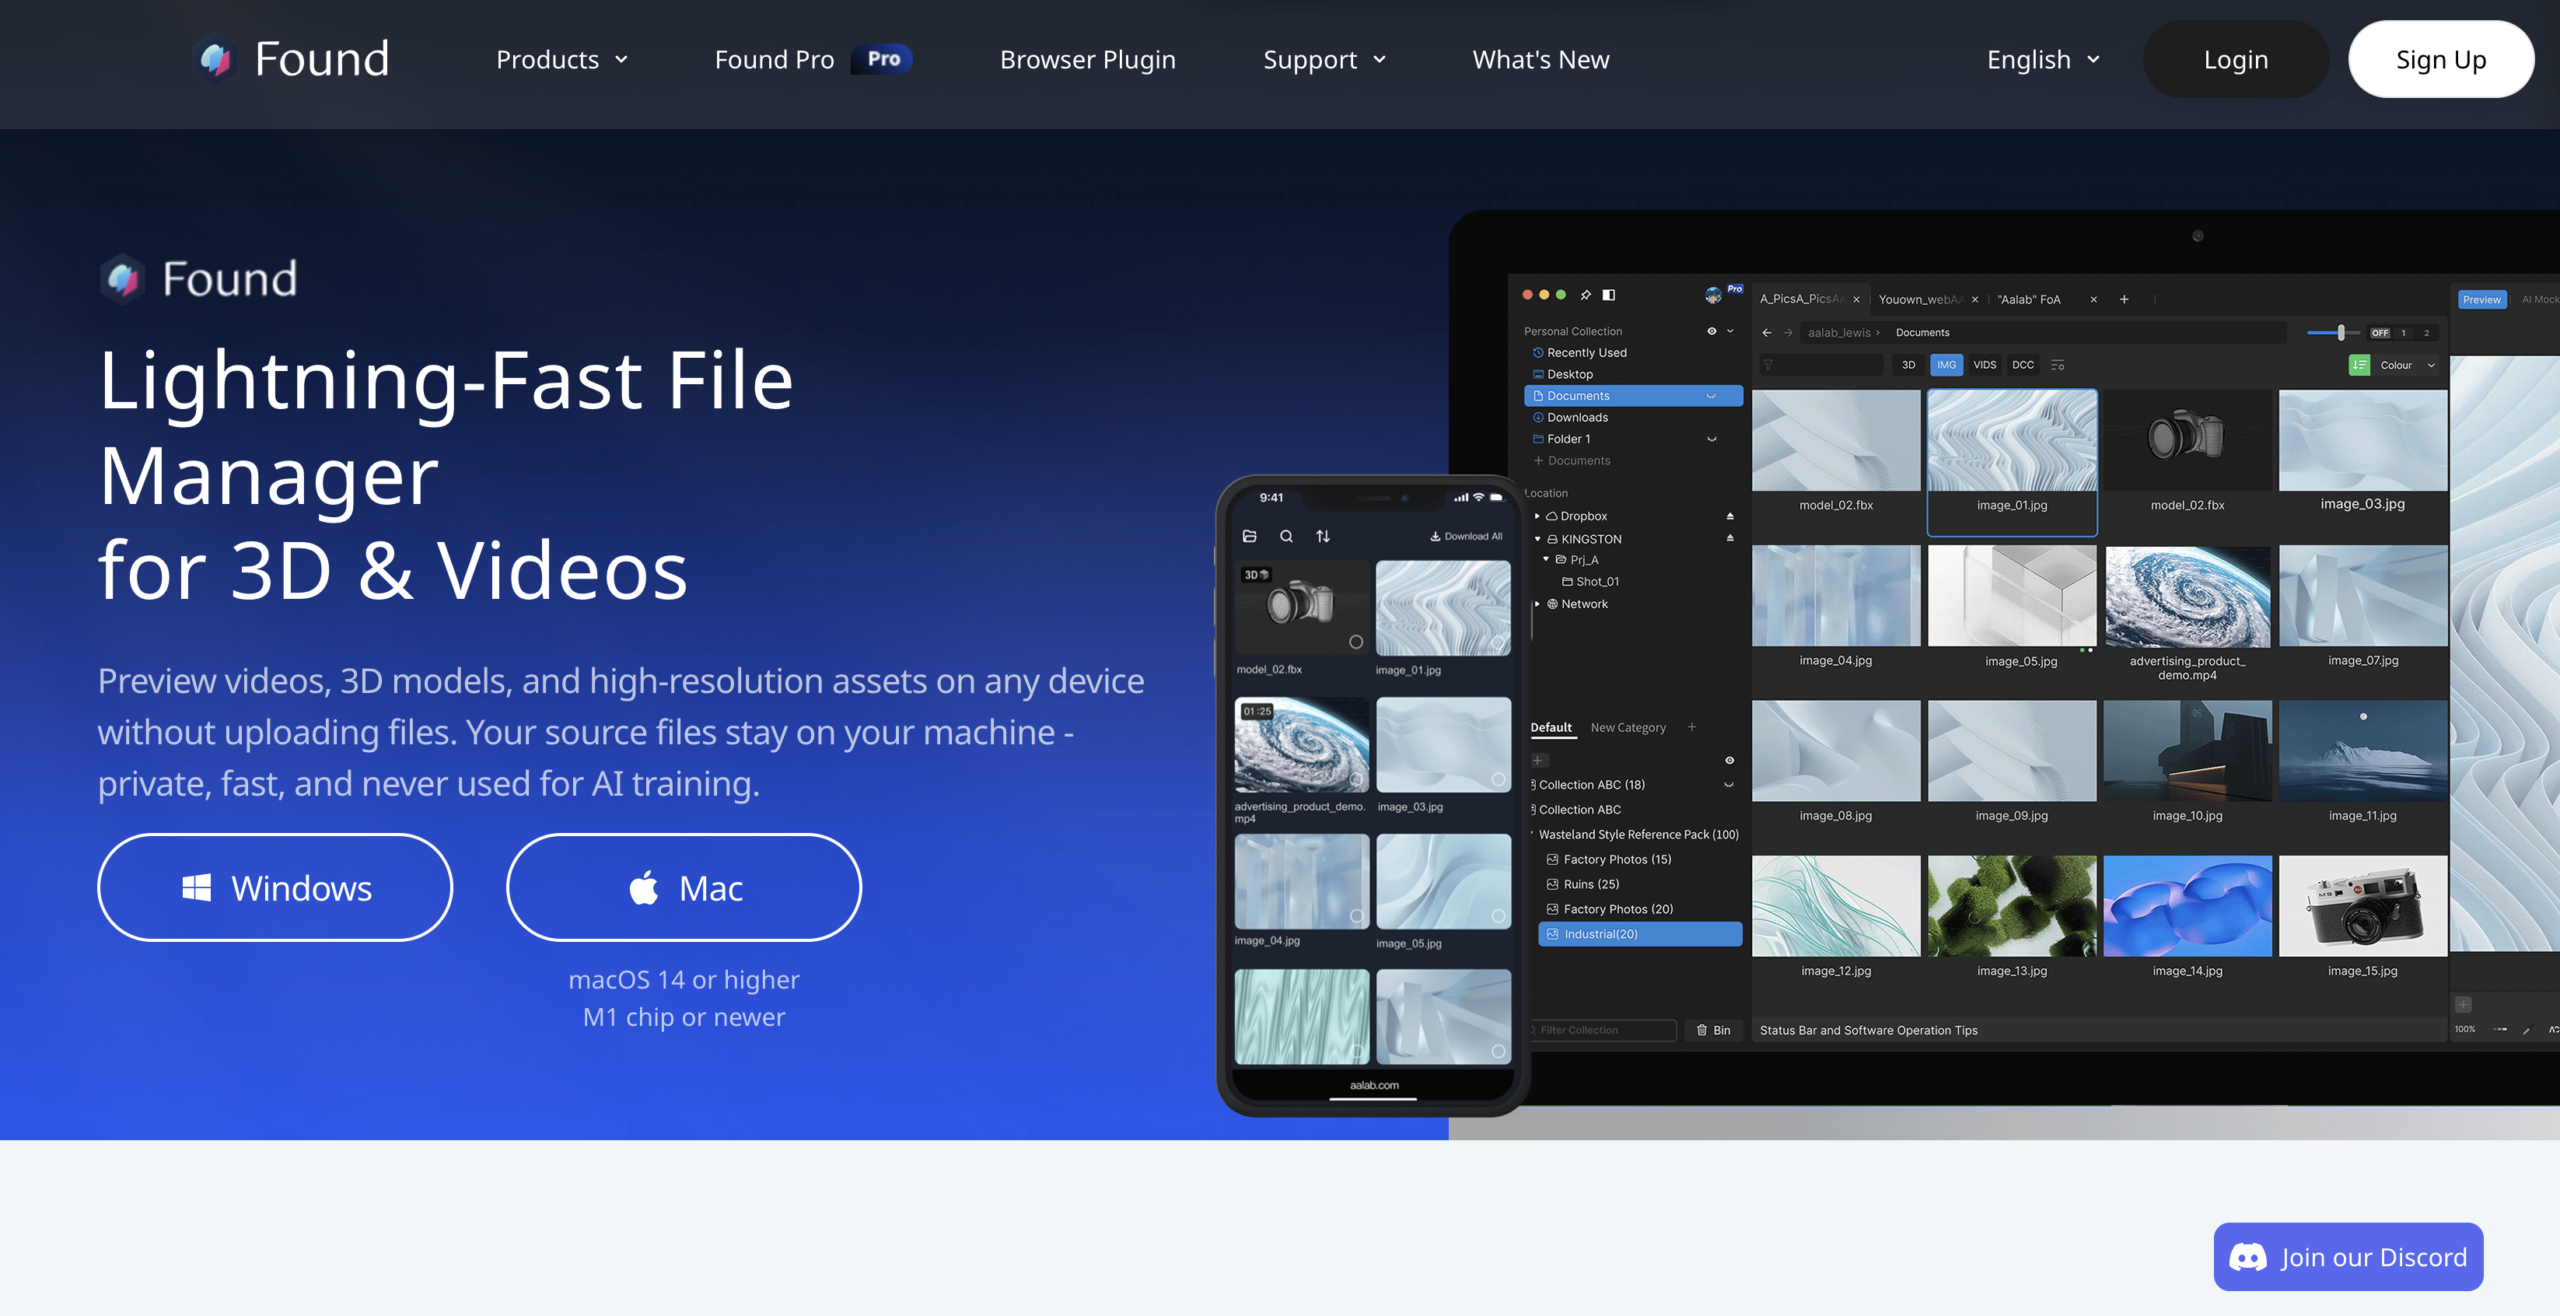2560x1316 pixels.
Task: Click the Login button
Action: pyautogui.click(x=2235, y=59)
